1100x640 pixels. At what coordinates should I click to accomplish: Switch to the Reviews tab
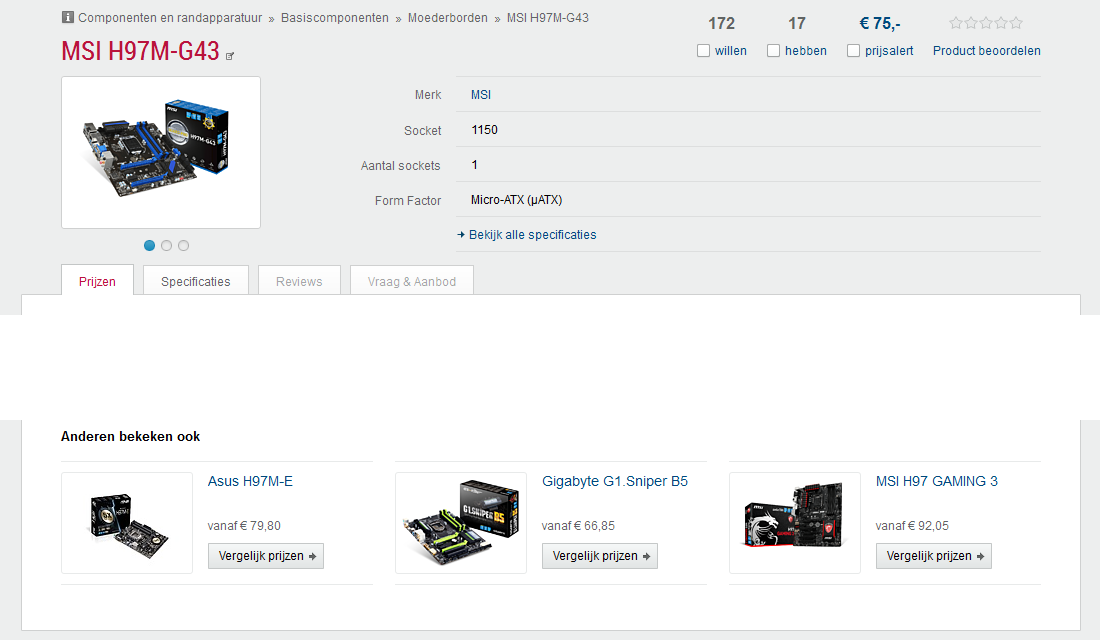coord(300,280)
